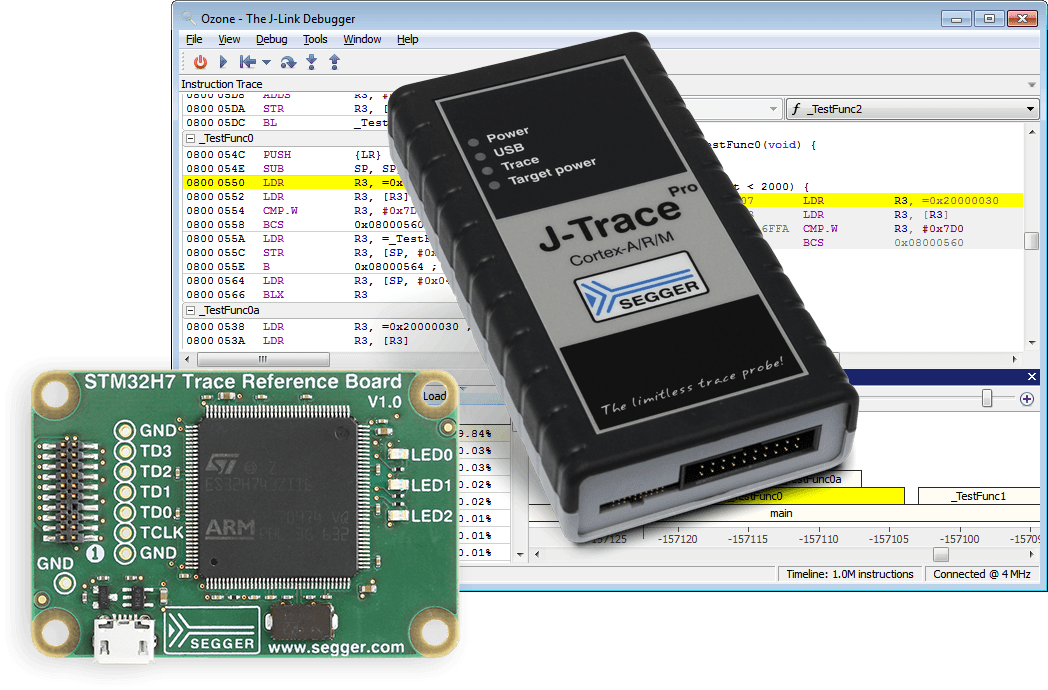
Task: Open the Window menu
Action: tap(362, 39)
